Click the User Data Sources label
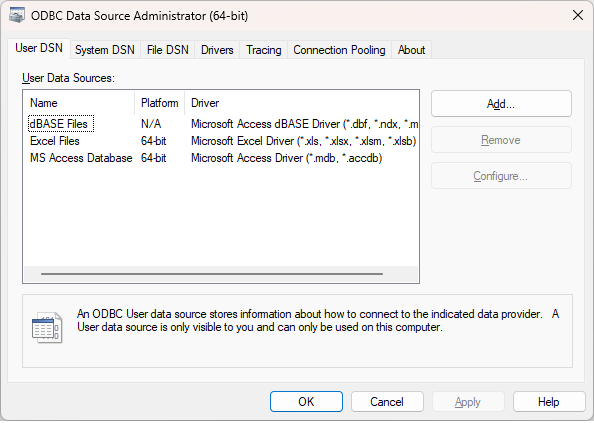The width and height of the screenshot is (594, 423). pos(68,78)
